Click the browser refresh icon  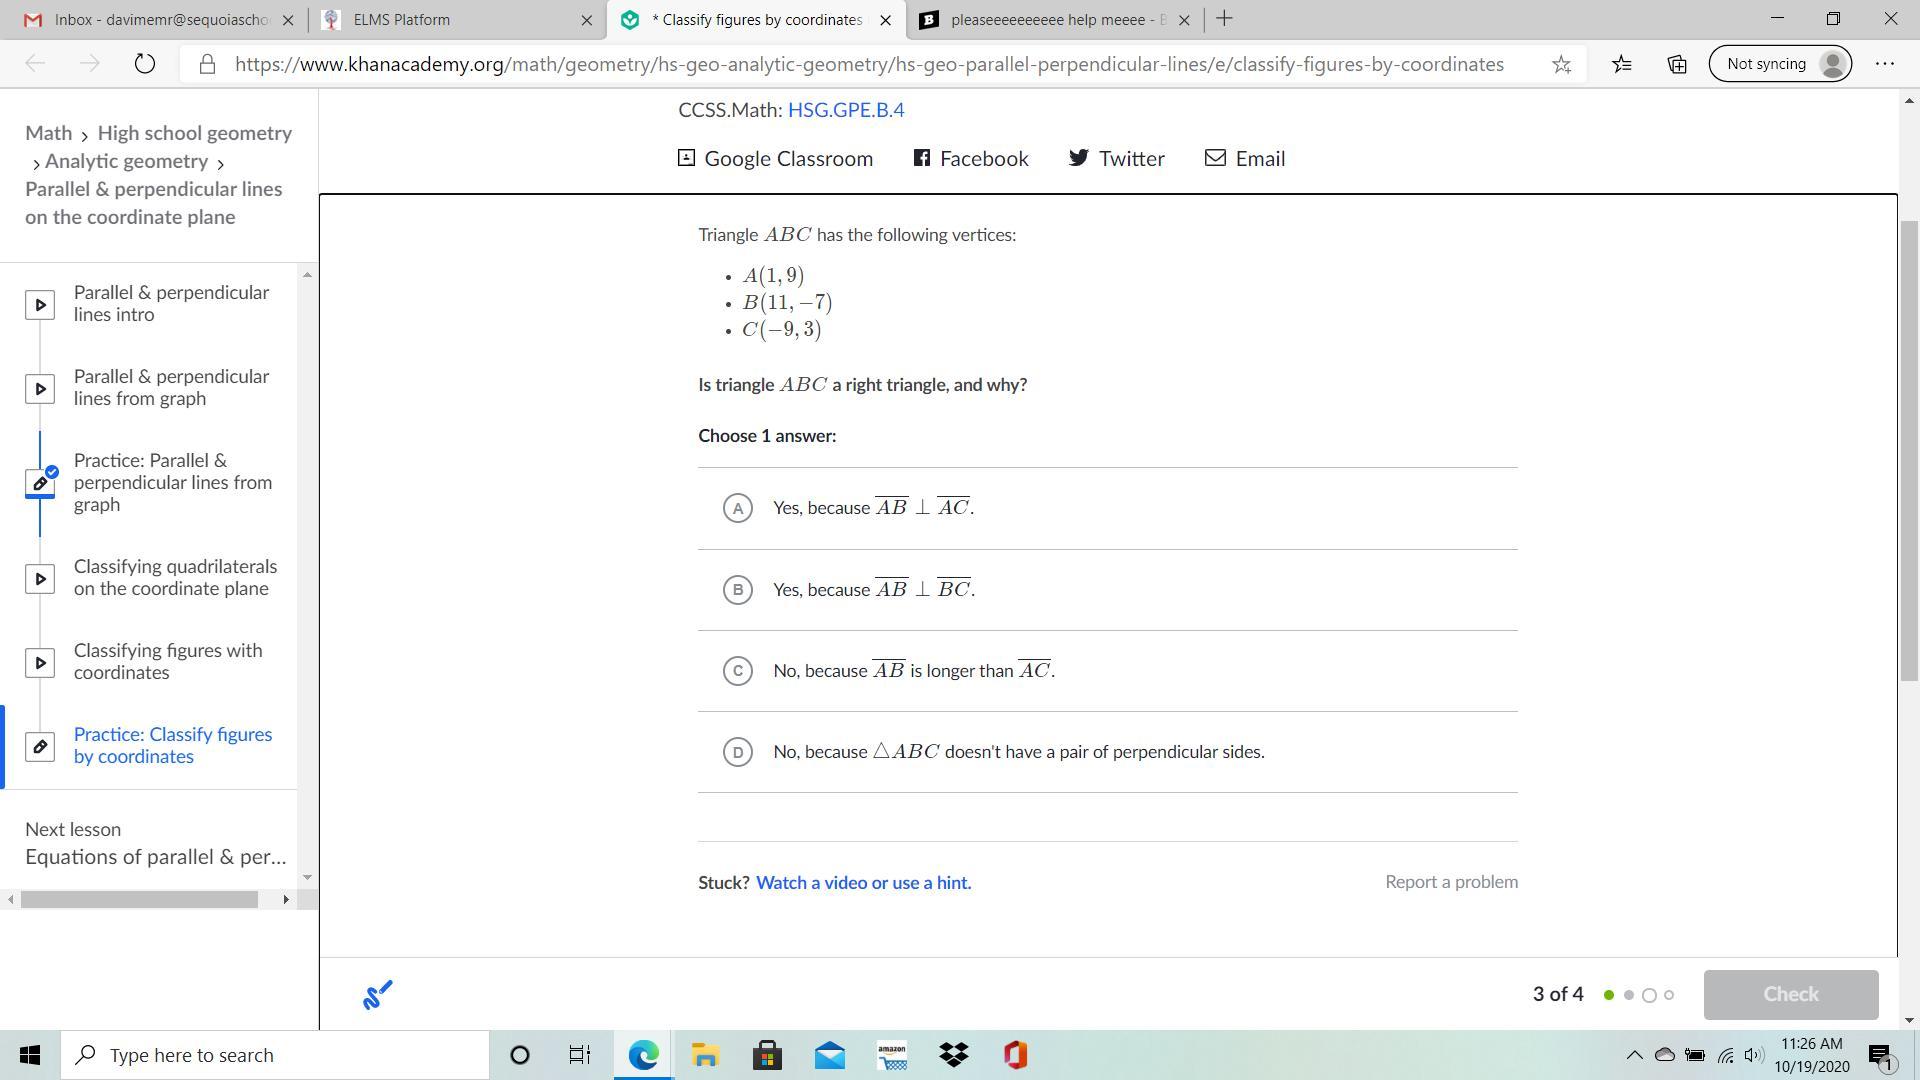(145, 64)
